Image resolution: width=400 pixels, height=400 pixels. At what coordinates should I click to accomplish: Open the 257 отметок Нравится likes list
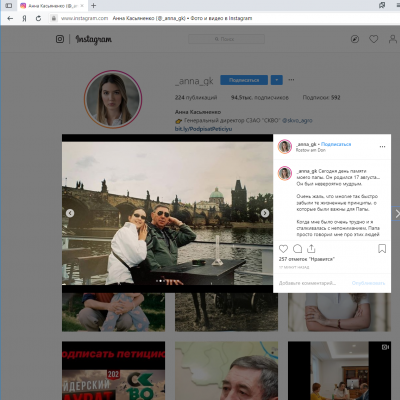click(x=307, y=259)
